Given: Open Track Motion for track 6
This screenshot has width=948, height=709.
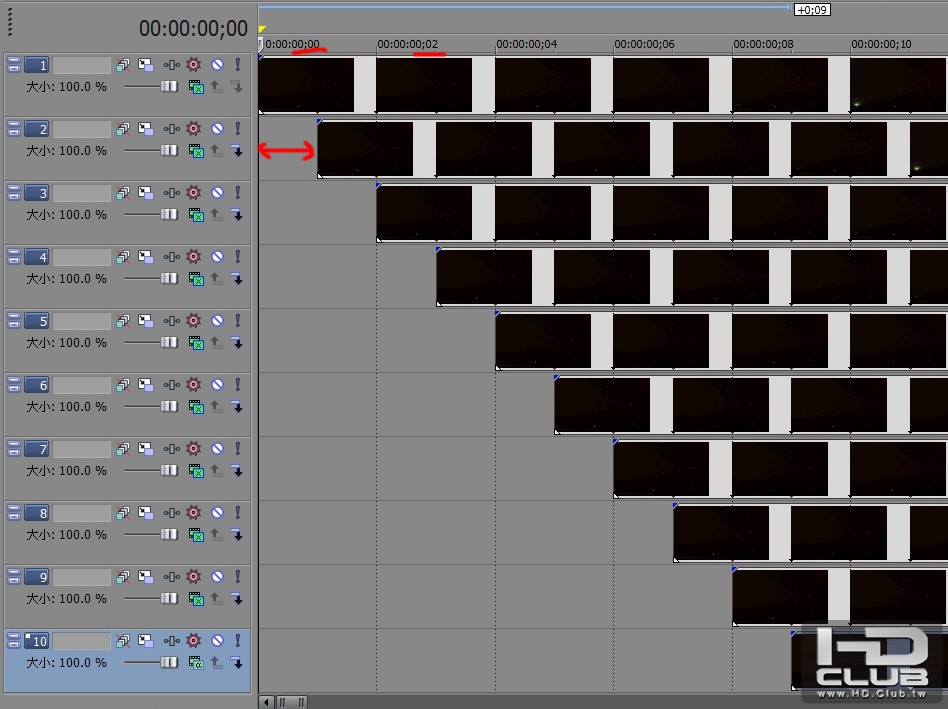Looking at the screenshot, I should (x=145, y=385).
